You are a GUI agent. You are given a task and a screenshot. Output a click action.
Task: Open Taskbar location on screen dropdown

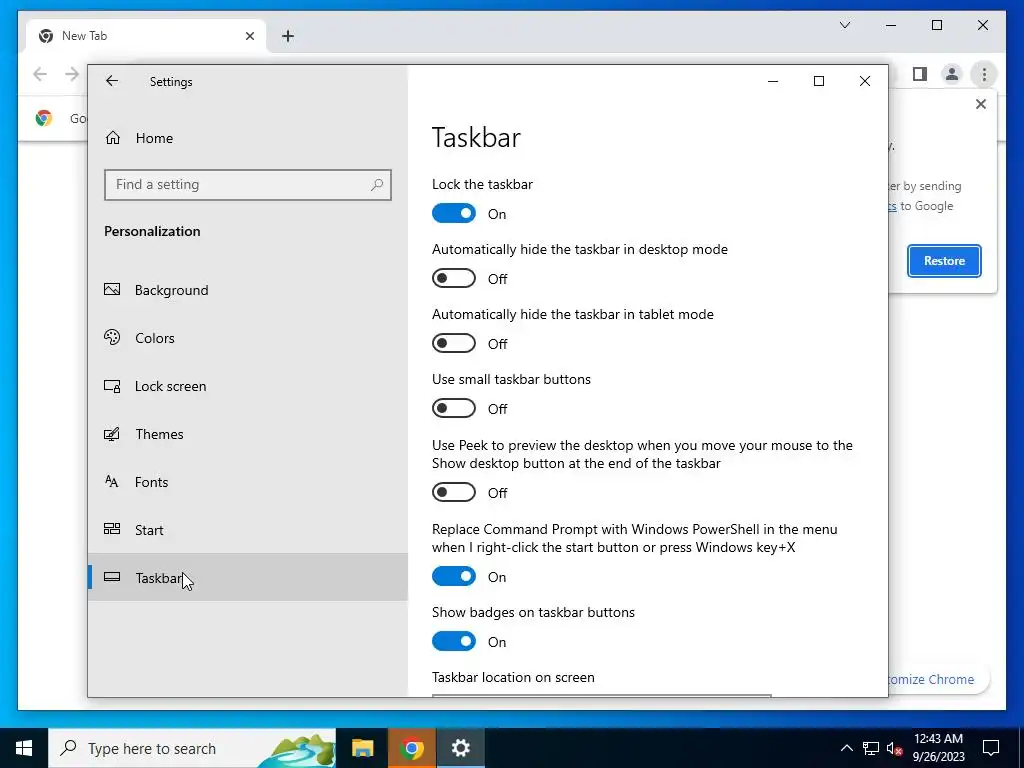601,696
